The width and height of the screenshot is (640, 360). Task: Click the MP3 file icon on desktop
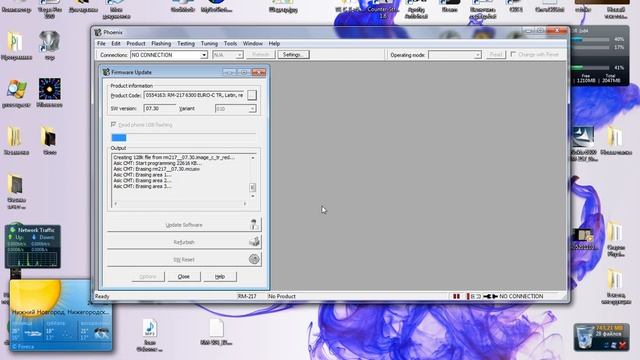pyautogui.click(x=150, y=329)
